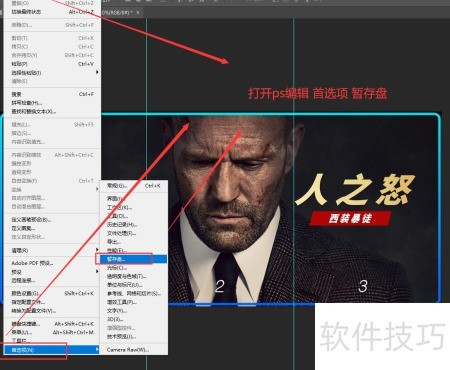Open 透明度与色域 transparency preferences
This screenshot has height=370, width=450.
tap(133, 276)
